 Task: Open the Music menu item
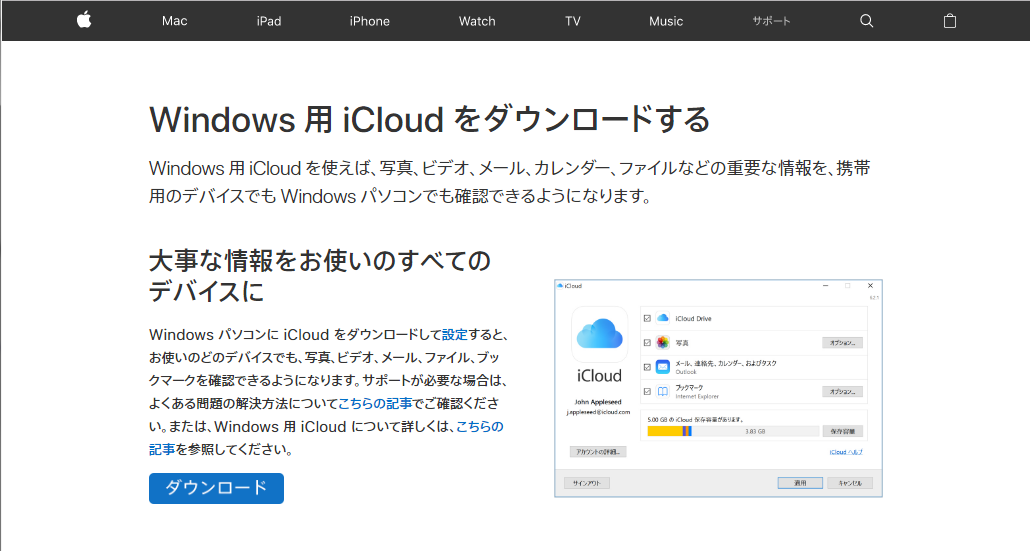pyautogui.click(x=666, y=21)
